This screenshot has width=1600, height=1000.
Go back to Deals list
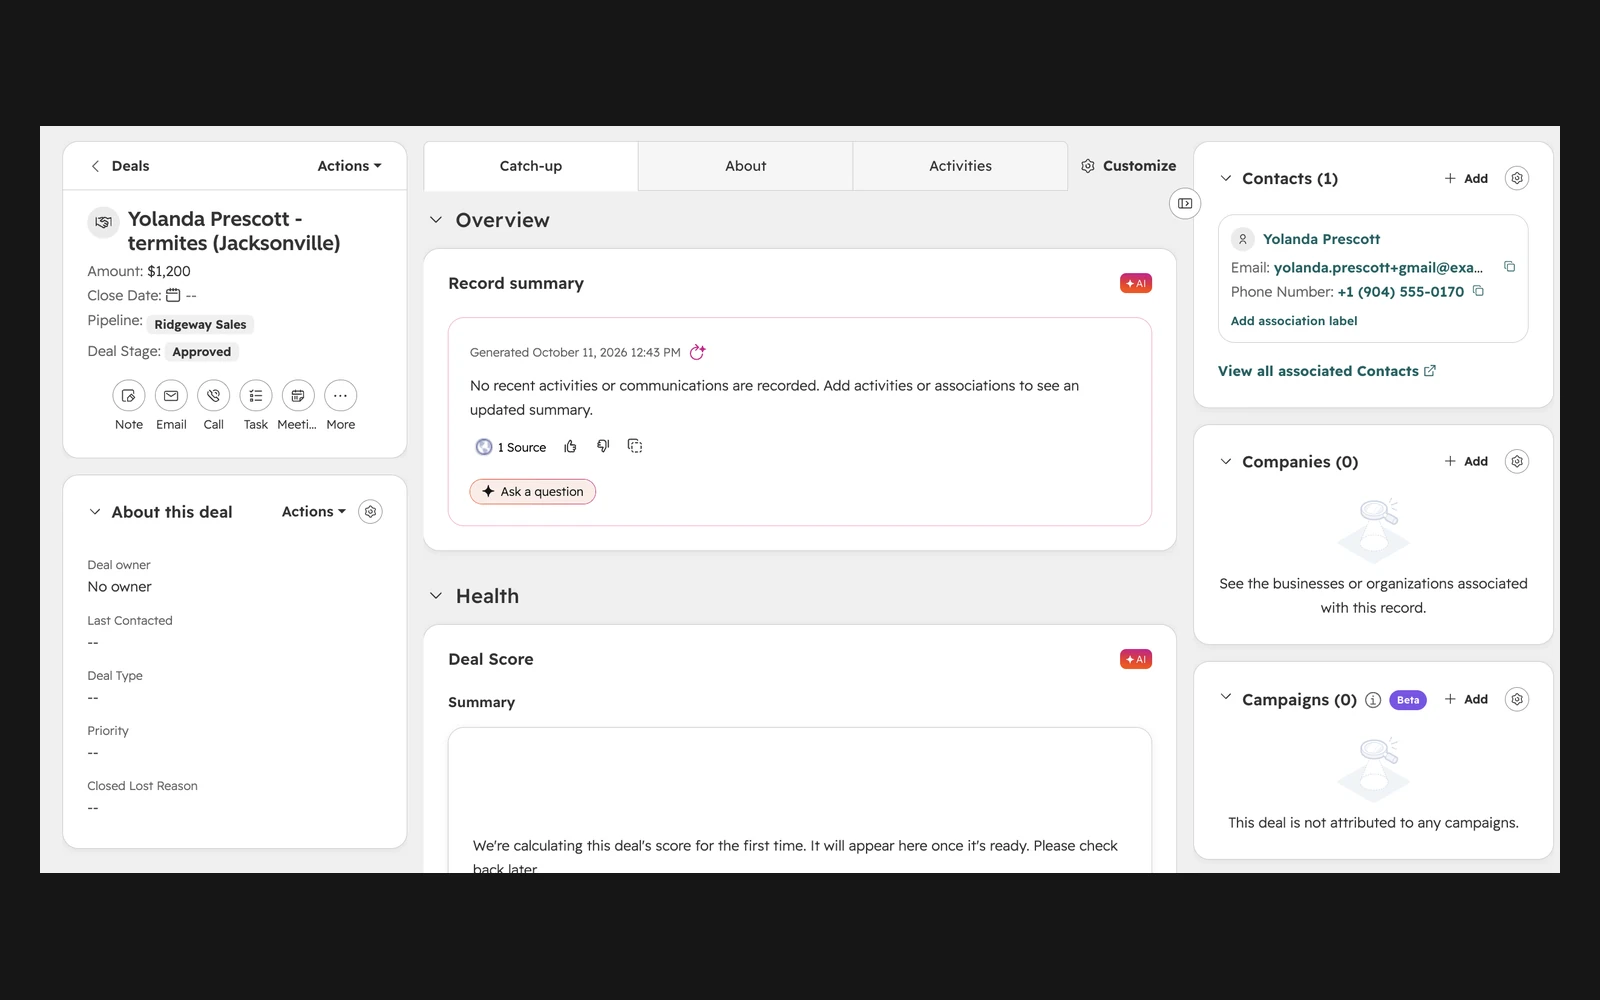[x=120, y=166]
